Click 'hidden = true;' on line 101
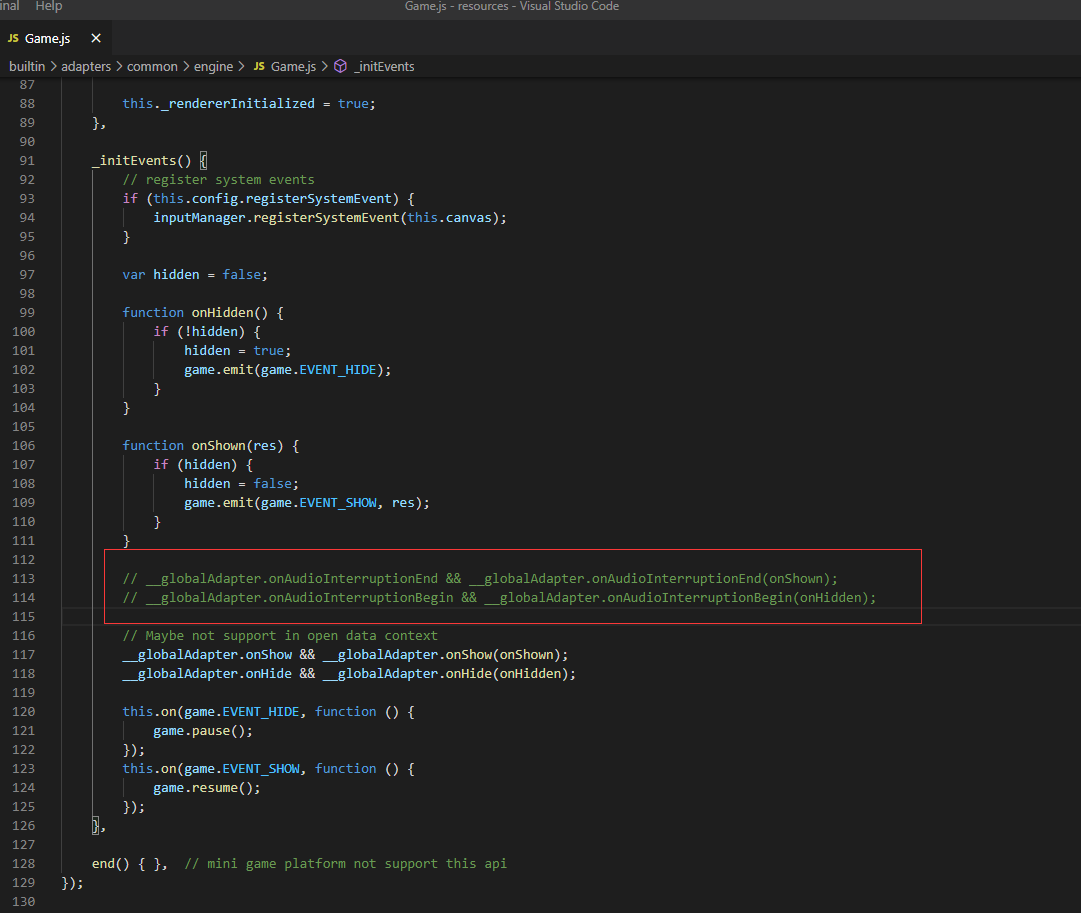 (x=237, y=350)
